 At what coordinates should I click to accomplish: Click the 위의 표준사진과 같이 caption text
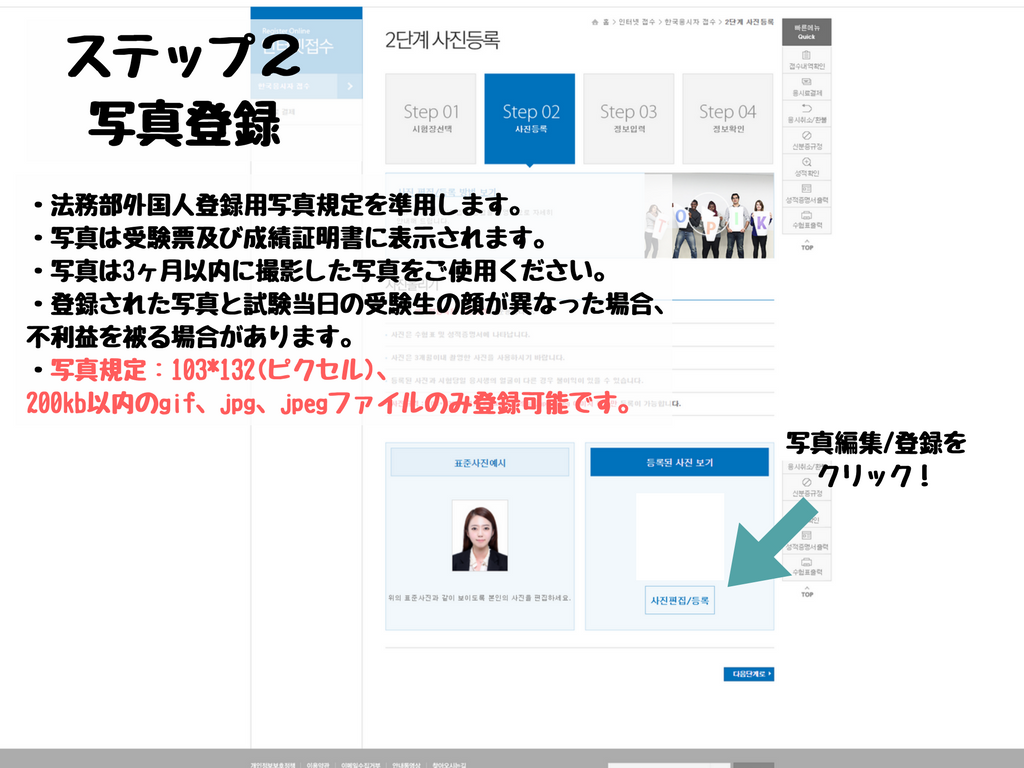[x=479, y=598]
